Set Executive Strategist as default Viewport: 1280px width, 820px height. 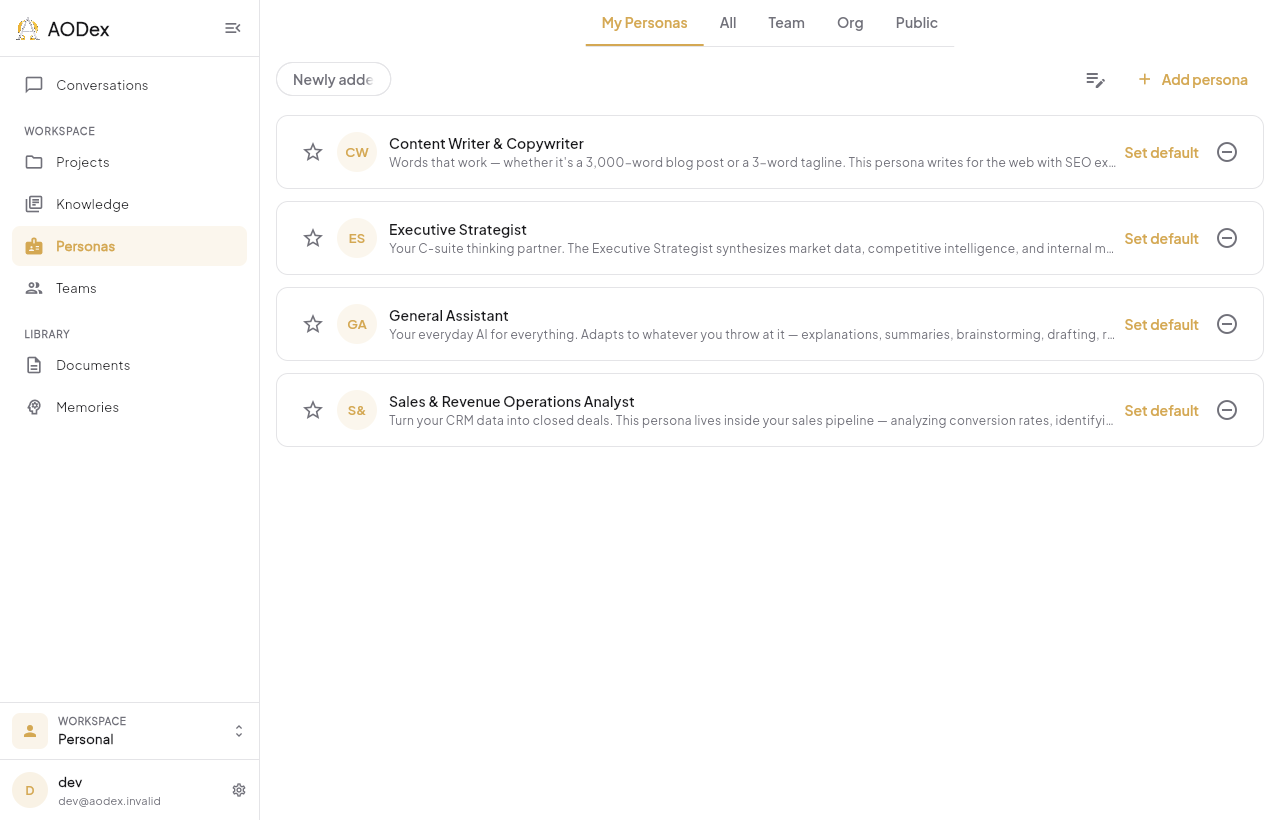click(x=1161, y=238)
